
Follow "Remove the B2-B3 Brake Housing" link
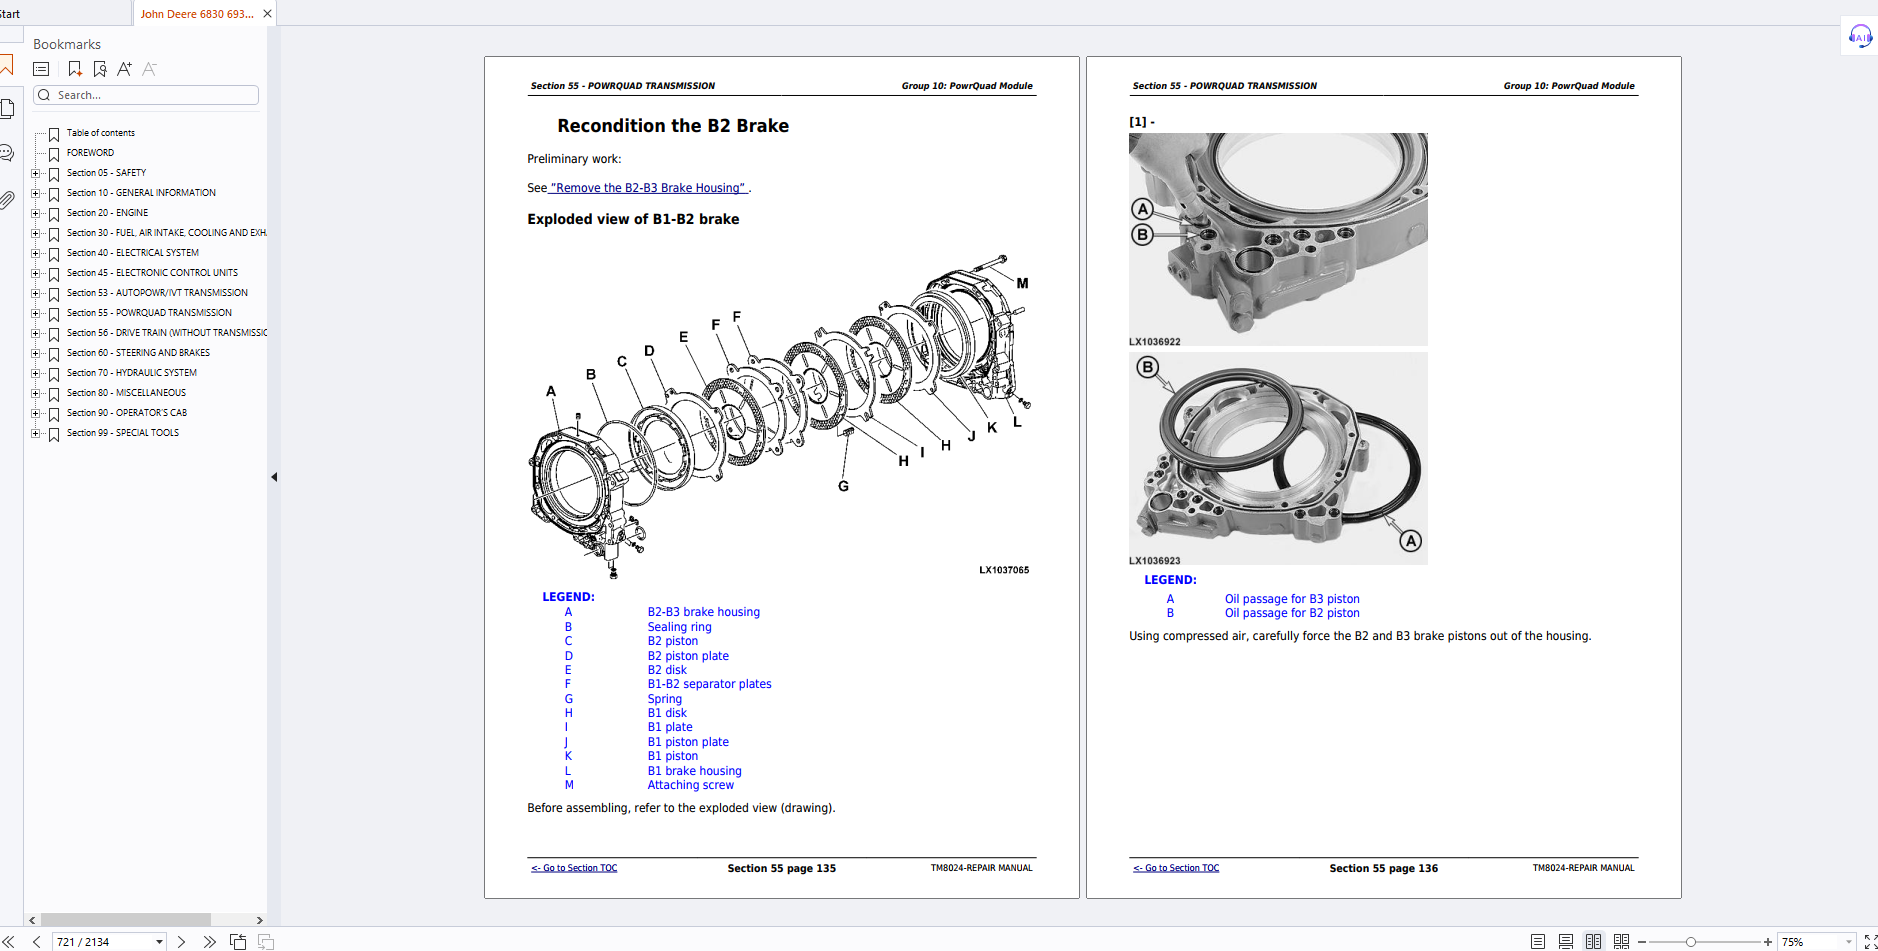coord(649,188)
